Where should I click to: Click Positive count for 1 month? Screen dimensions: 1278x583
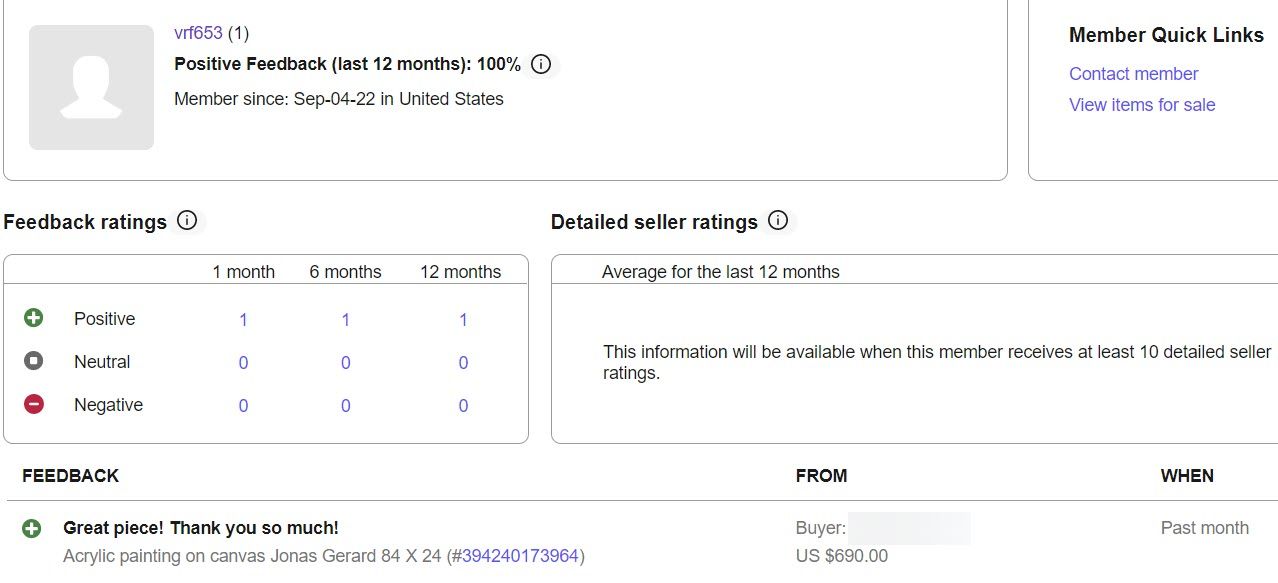243,320
